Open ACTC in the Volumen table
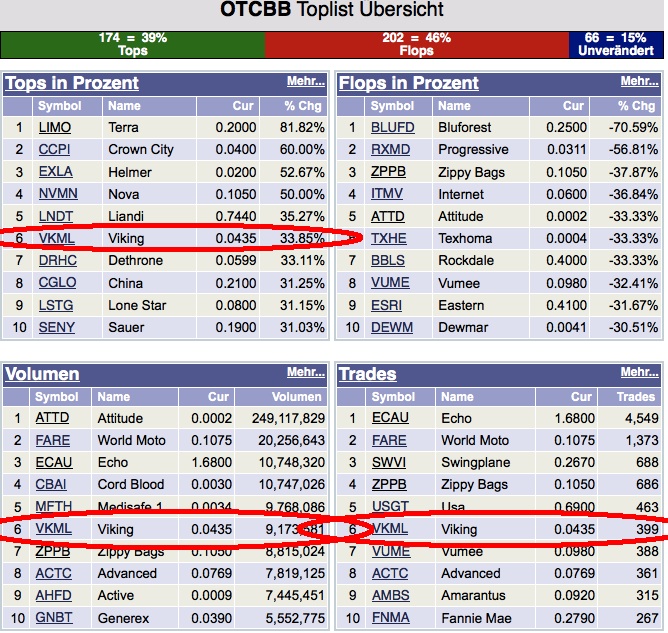Screen dimensions: 668x633 pyautogui.click(x=53, y=573)
